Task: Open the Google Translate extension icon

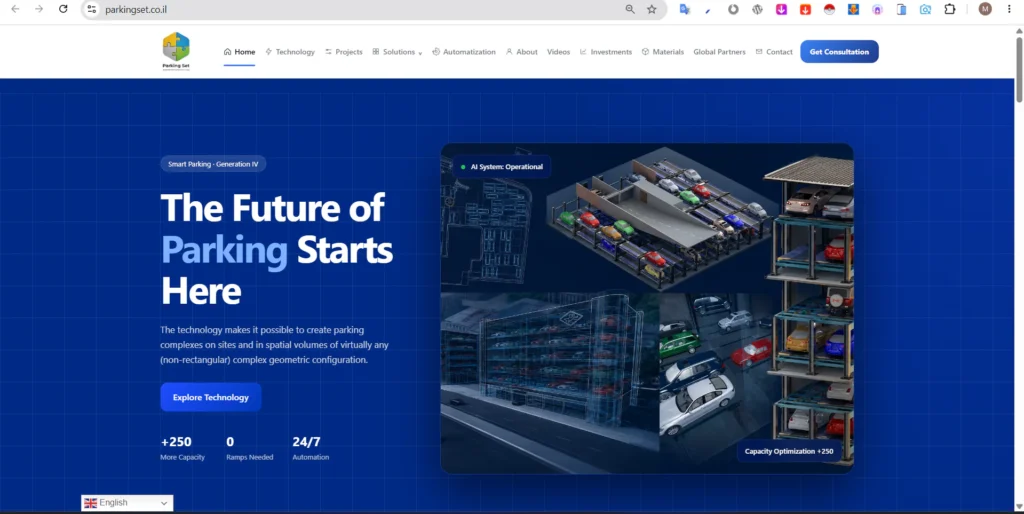Action: coord(684,9)
